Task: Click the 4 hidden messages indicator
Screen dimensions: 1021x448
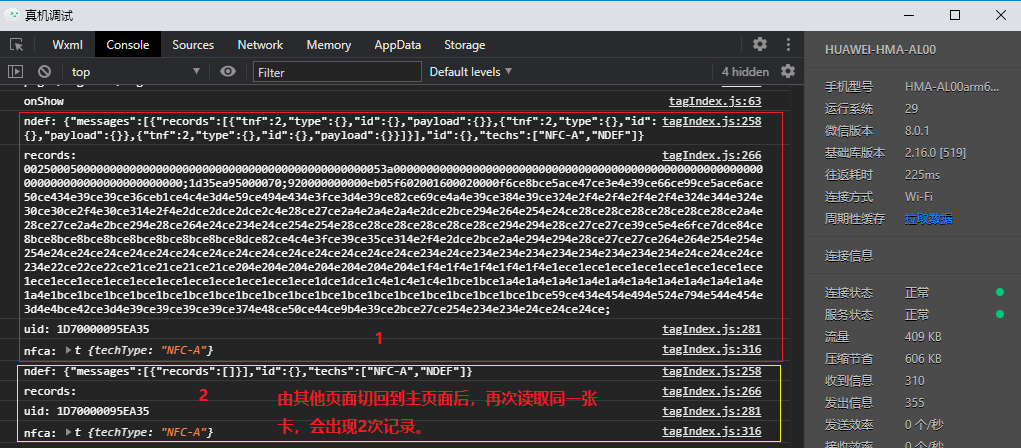Action: pos(745,72)
